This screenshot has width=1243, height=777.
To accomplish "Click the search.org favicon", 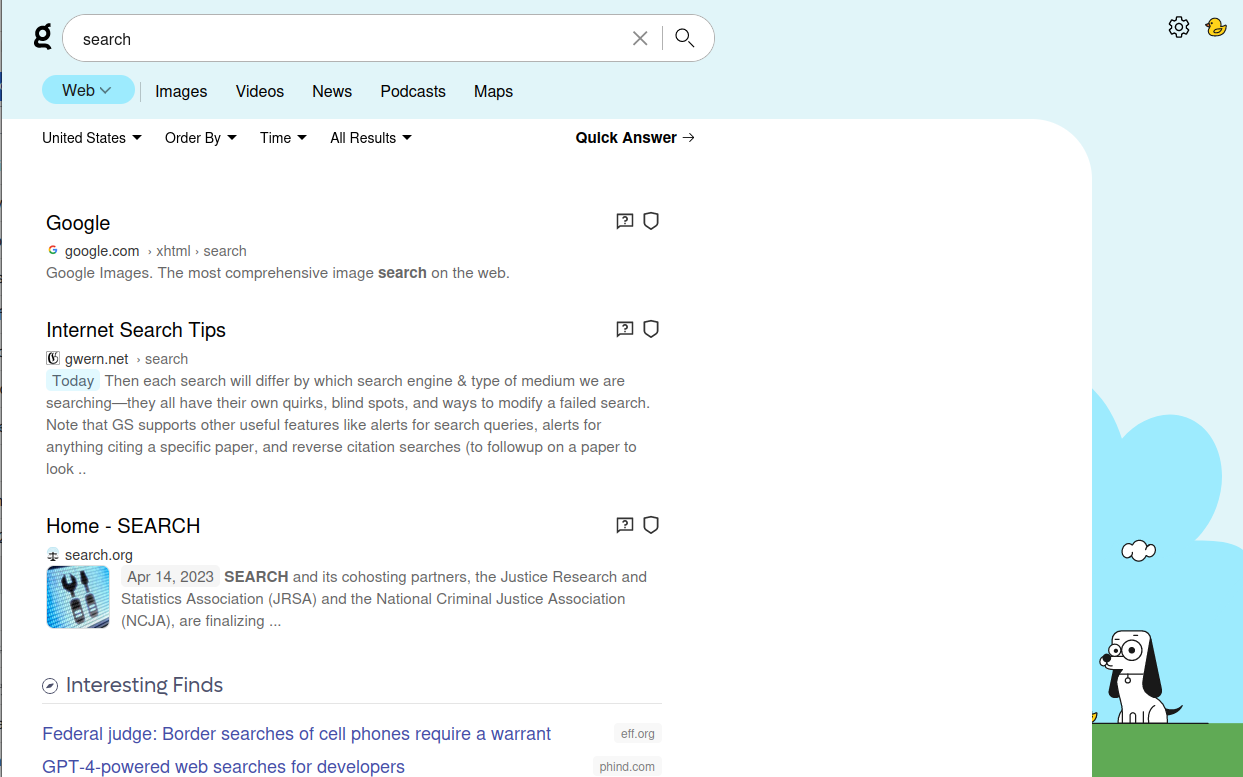I will point(53,554).
